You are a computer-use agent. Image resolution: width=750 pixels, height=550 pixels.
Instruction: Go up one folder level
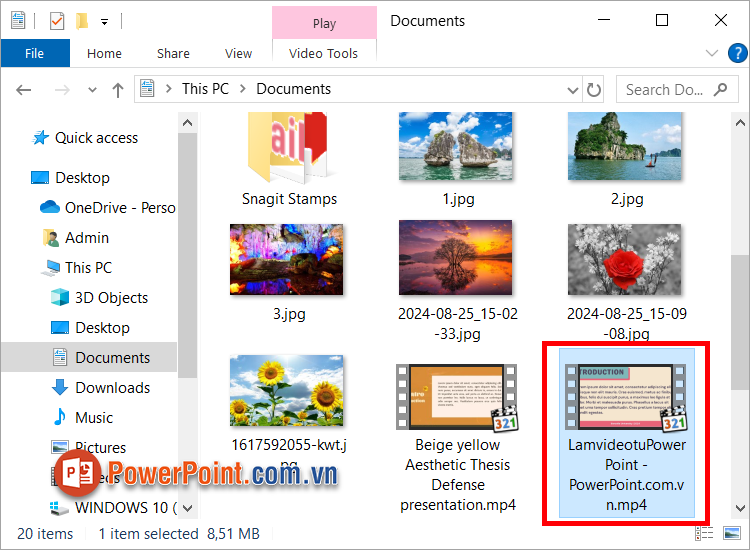118,89
